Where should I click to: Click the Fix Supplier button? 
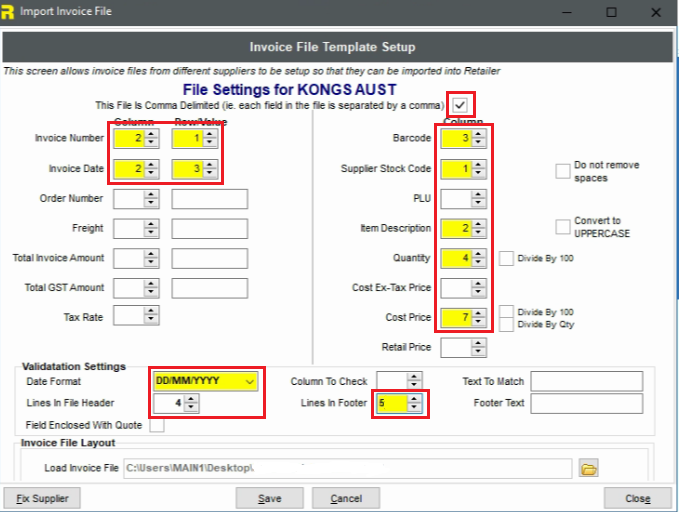click(42, 498)
